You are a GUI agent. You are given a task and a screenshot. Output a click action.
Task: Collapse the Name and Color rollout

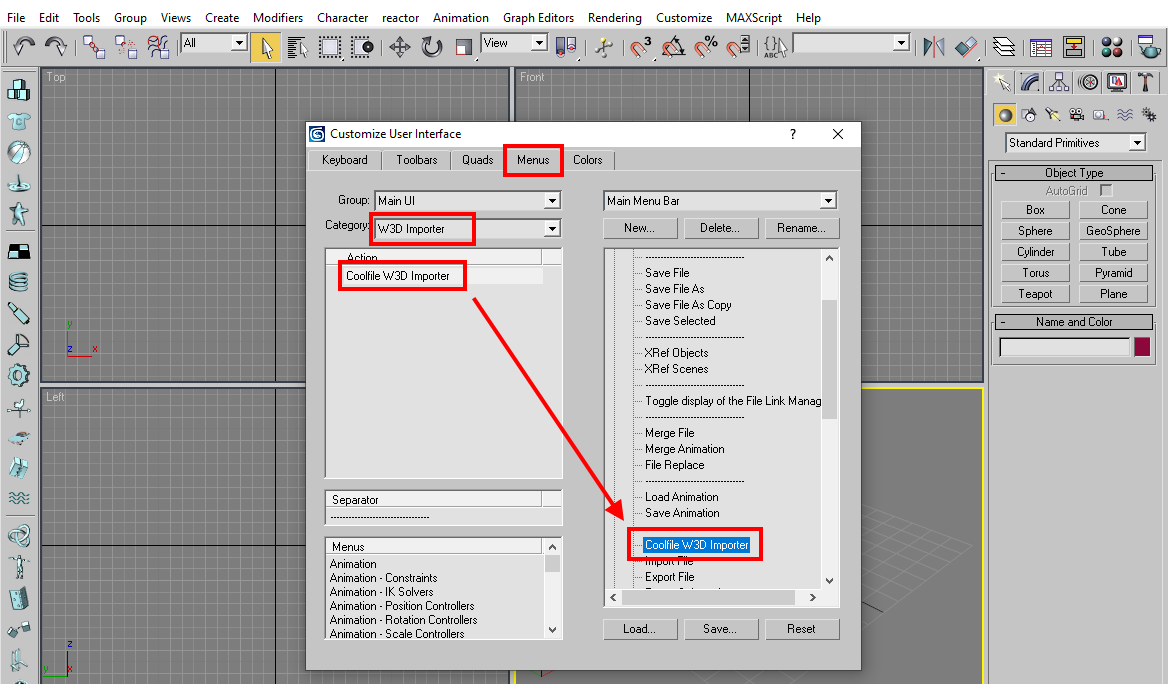1073,322
